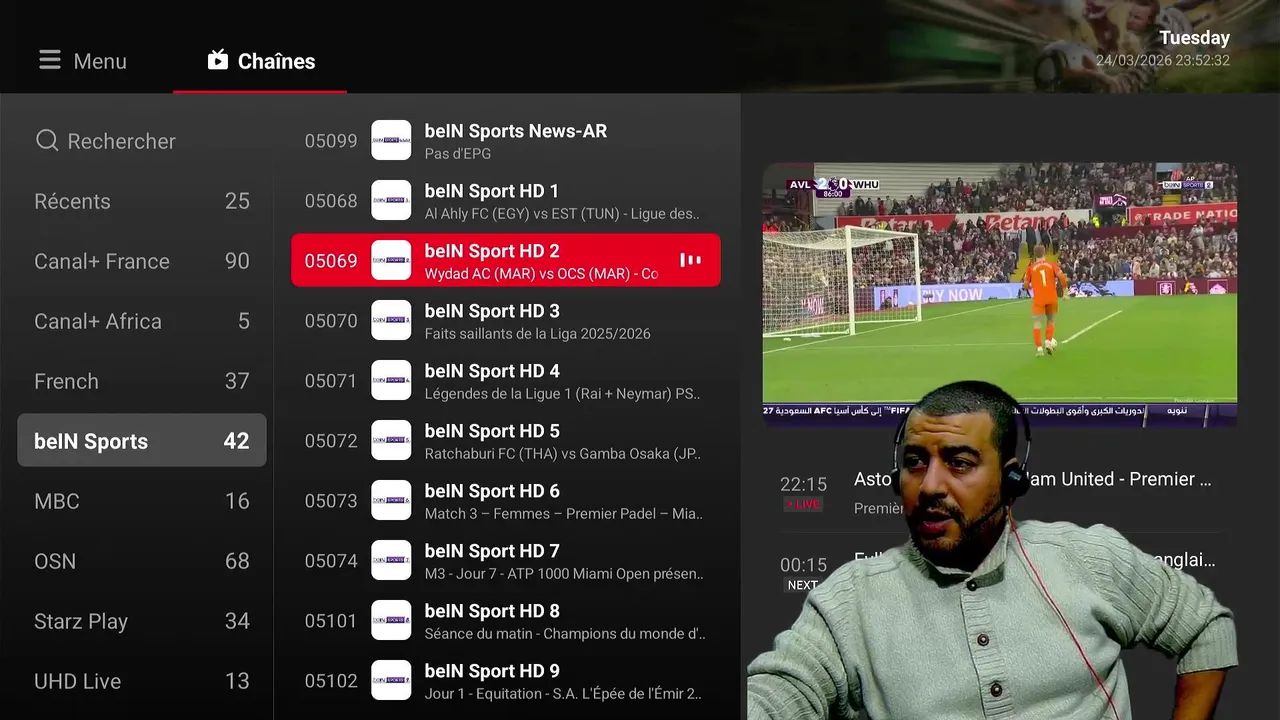The image size is (1280, 720).
Task: Select the Chaînes tab
Action: [x=260, y=61]
